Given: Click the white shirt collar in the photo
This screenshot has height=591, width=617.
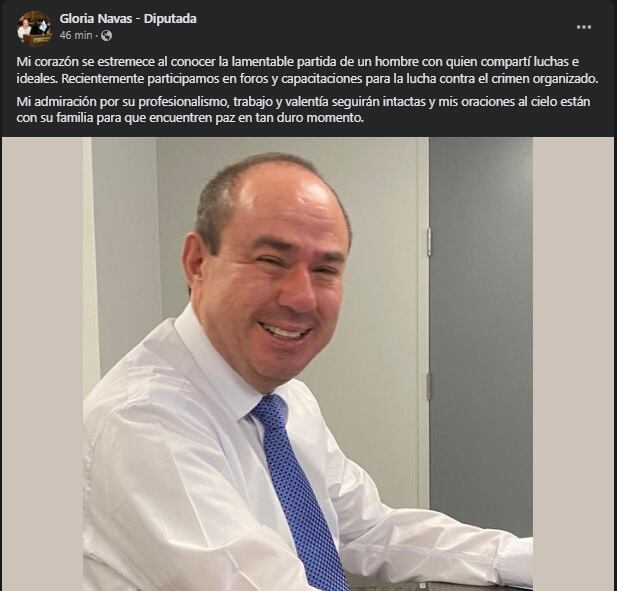Looking at the screenshot, I should point(220,366).
